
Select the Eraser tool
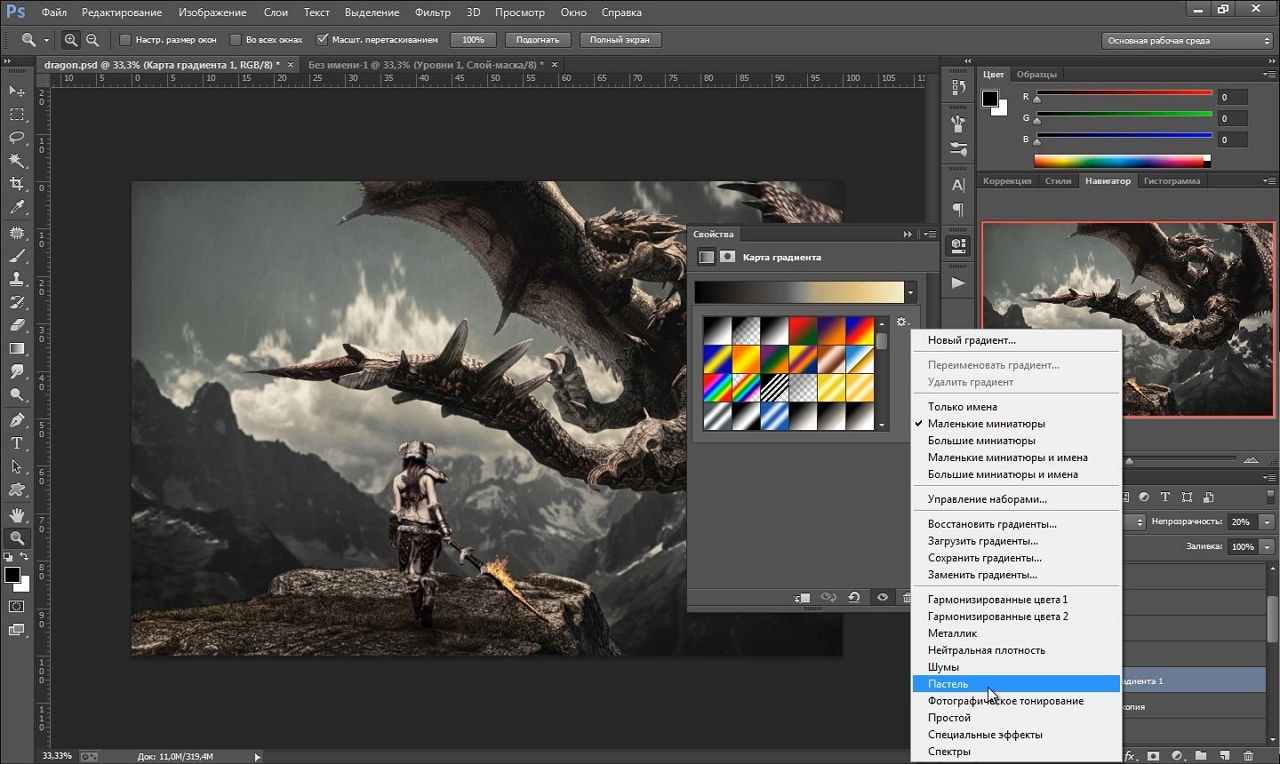17,325
